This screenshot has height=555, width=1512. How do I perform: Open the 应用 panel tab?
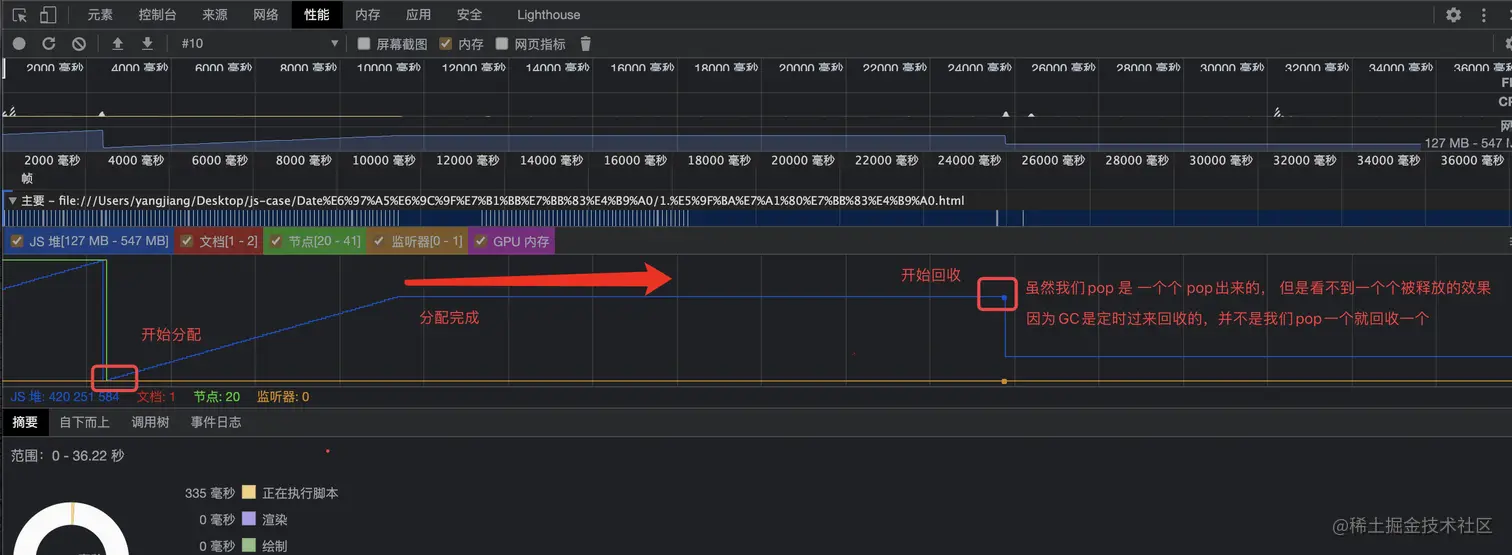[x=419, y=15]
